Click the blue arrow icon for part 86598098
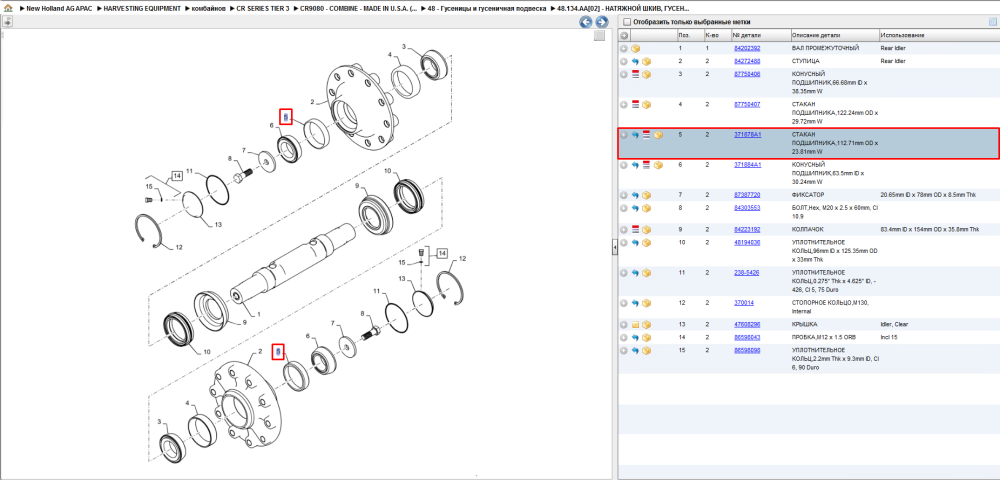This screenshot has width=1000, height=480. (x=635, y=351)
